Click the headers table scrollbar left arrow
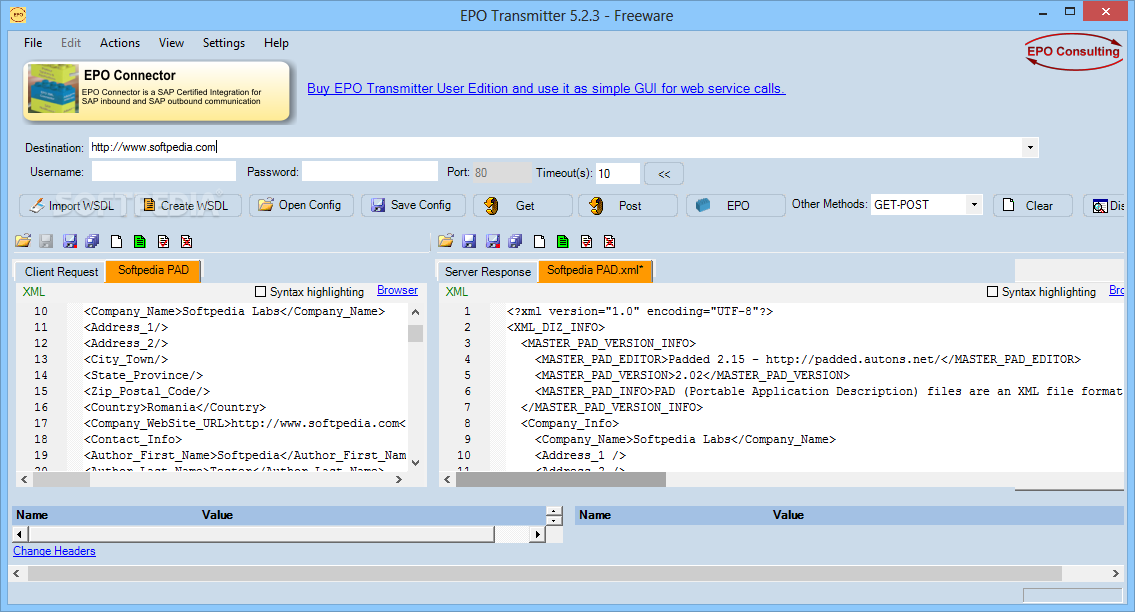This screenshot has height=612, width=1135. (x=20, y=535)
